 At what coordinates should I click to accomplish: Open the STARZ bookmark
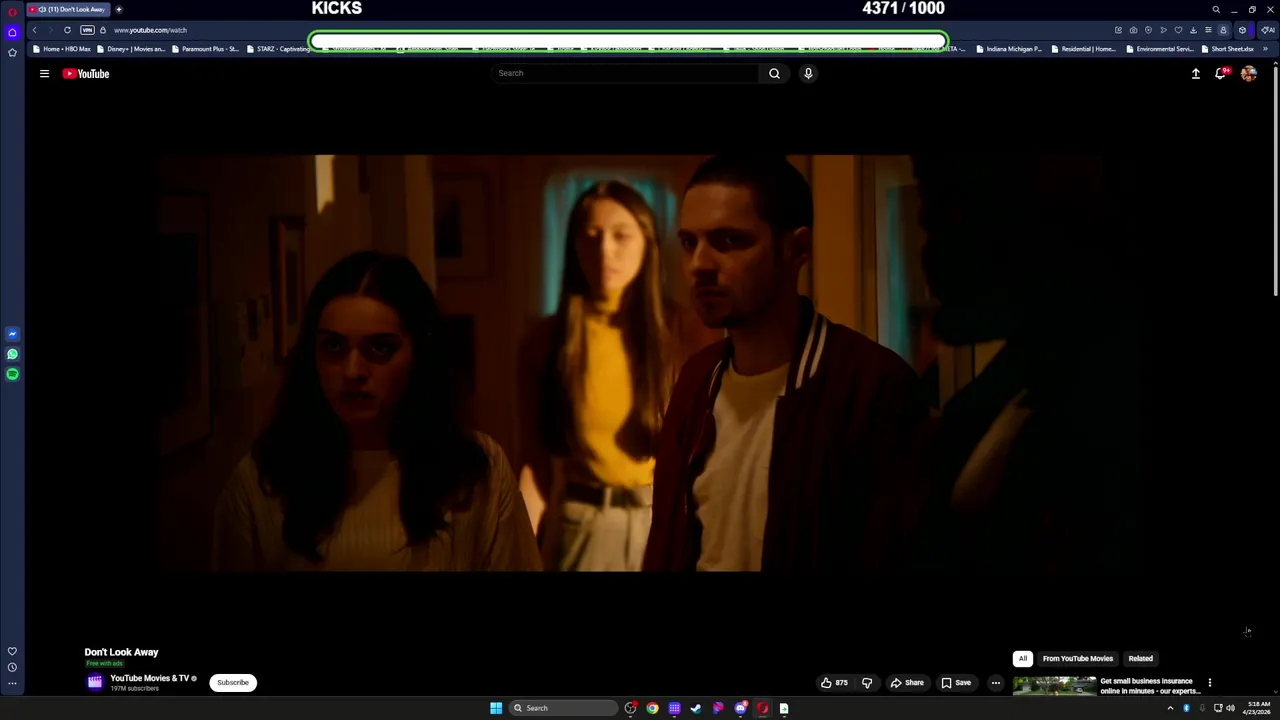(x=277, y=49)
